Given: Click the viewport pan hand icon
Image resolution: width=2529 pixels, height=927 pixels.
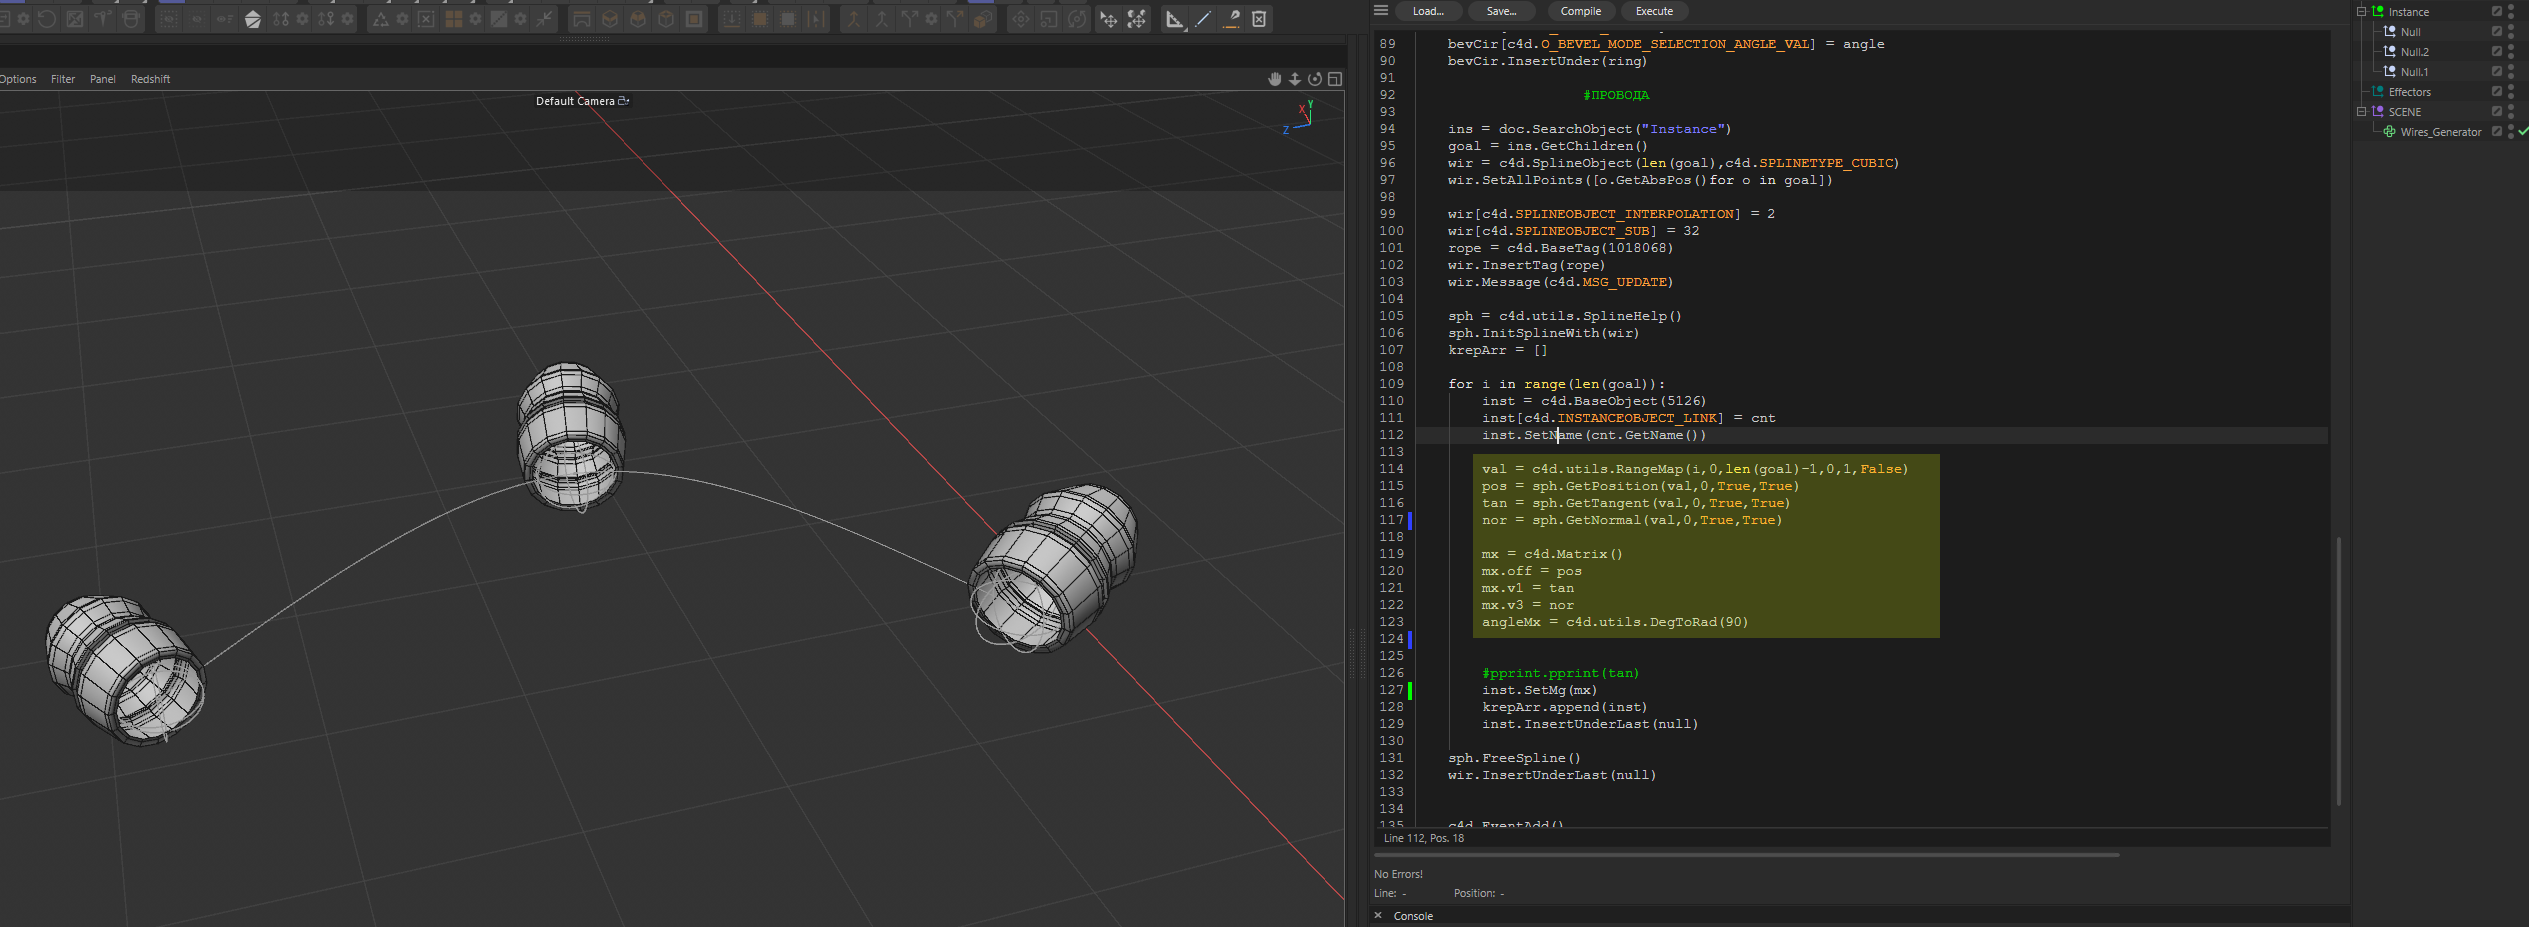Looking at the screenshot, I should click(1274, 79).
